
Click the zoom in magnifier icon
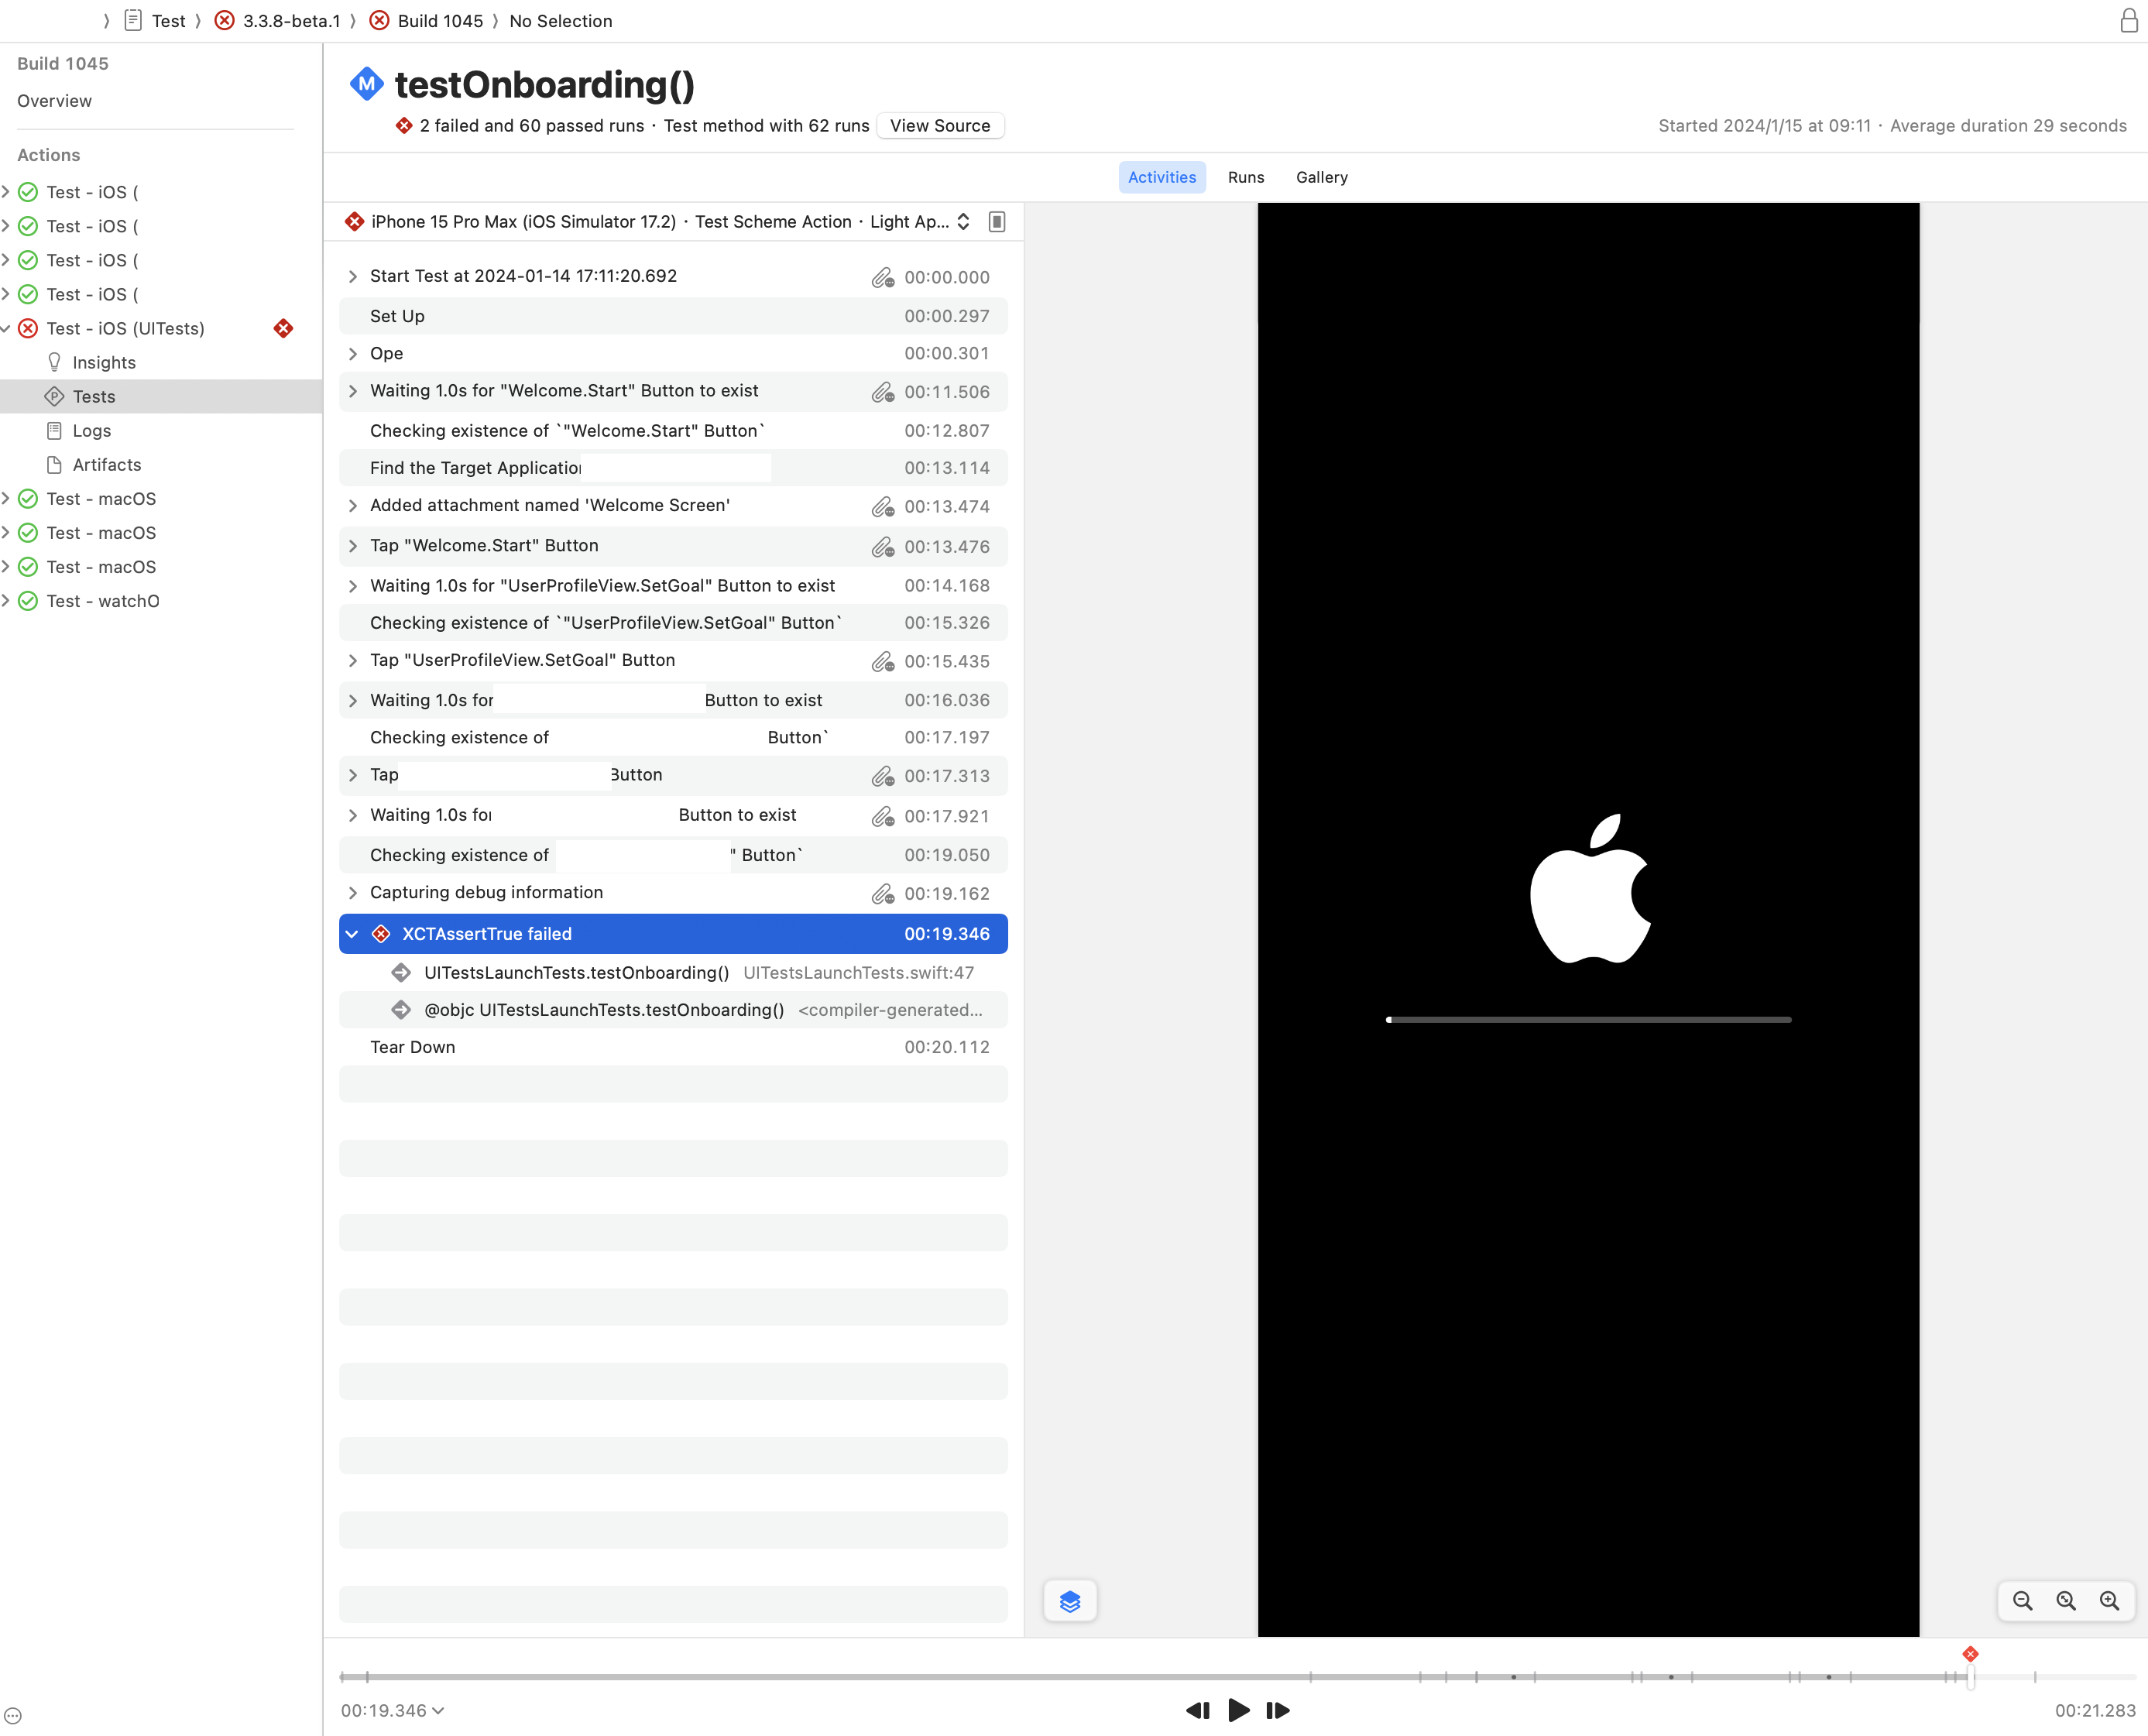click(2109, 1601)
